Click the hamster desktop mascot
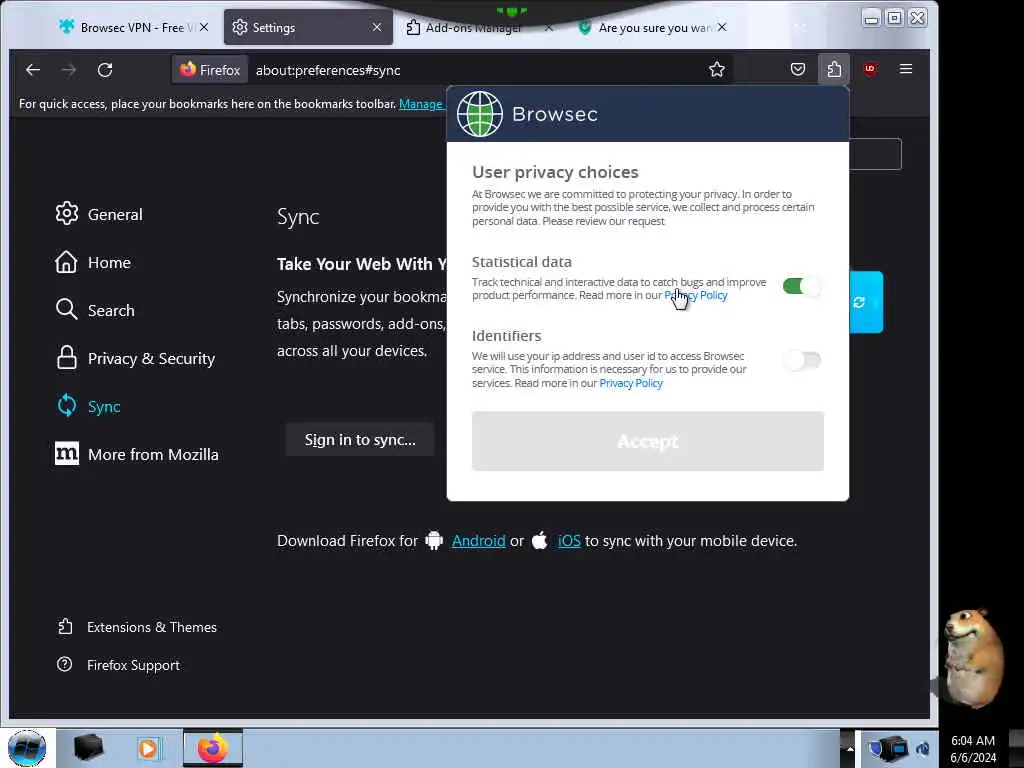 [x=972, y=658]
